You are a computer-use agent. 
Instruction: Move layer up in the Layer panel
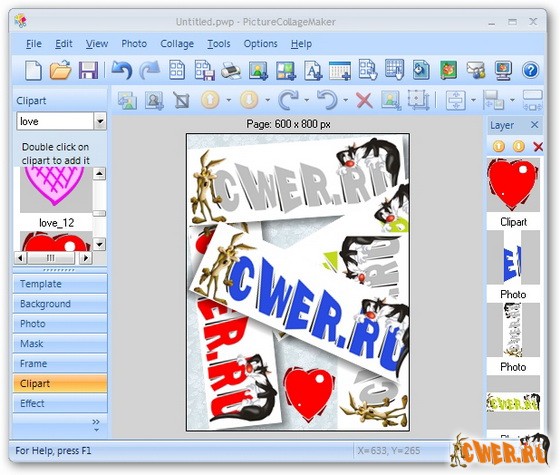click(499, 146)
